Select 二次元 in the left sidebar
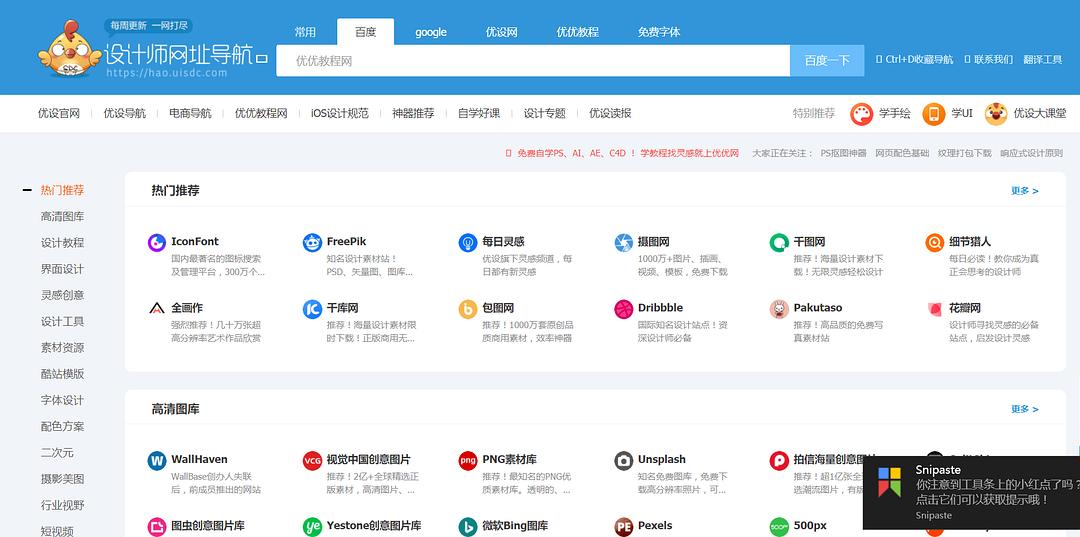The height and width of the screenshot is (537, 1080). (x=57, y=452)
